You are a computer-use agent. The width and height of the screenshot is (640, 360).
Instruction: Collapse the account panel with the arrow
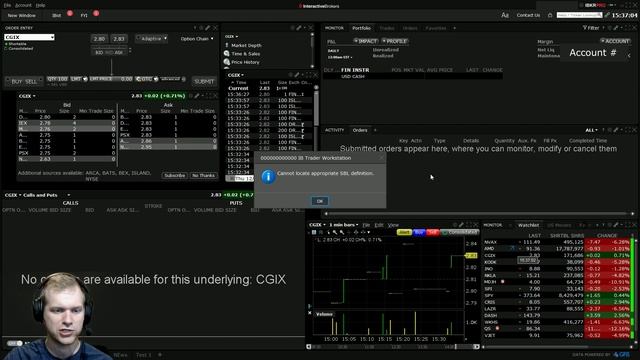[629, 55]
